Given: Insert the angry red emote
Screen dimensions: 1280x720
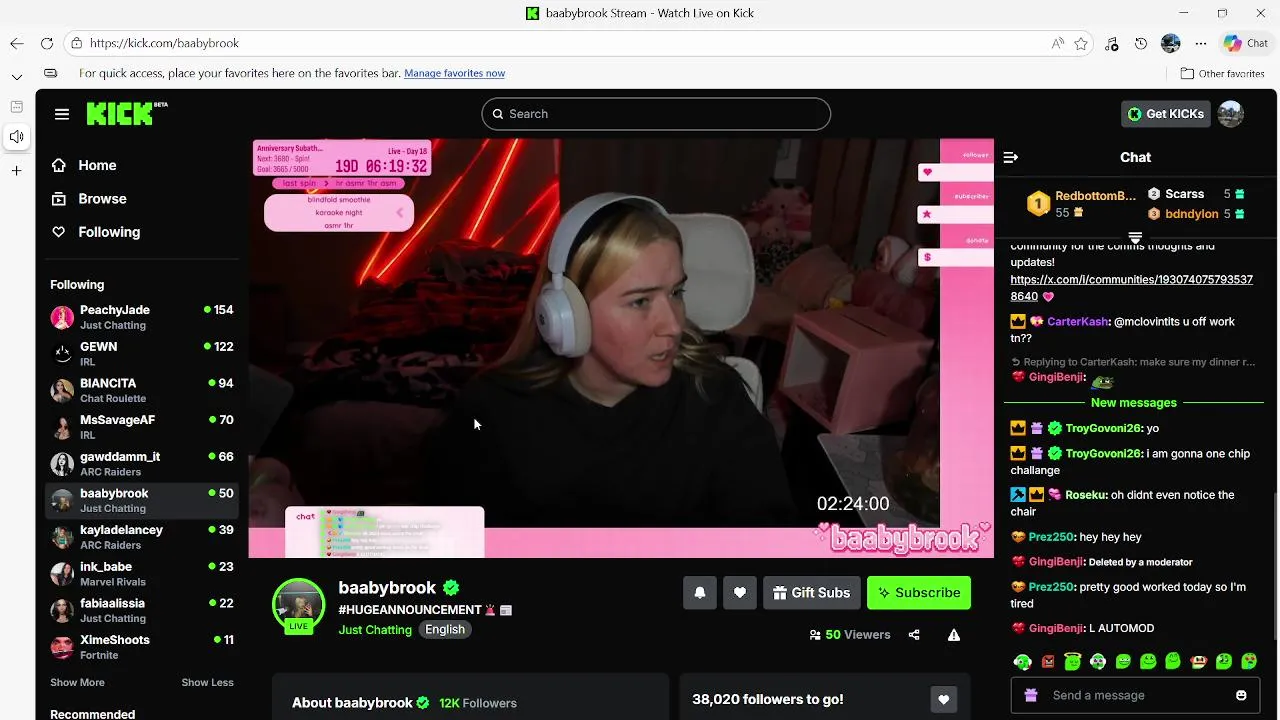Looking at the screenshot, I should (1048, 661).
